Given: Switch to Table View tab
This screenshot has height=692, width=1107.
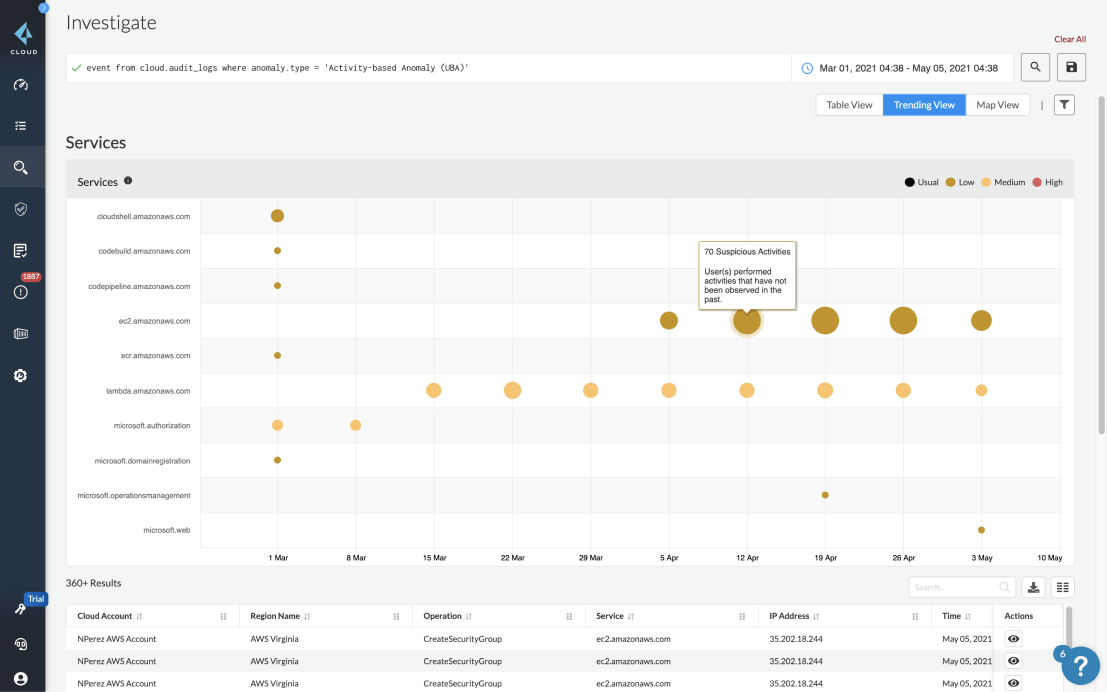Looking at the screenshot, I should tap(849, 105).
